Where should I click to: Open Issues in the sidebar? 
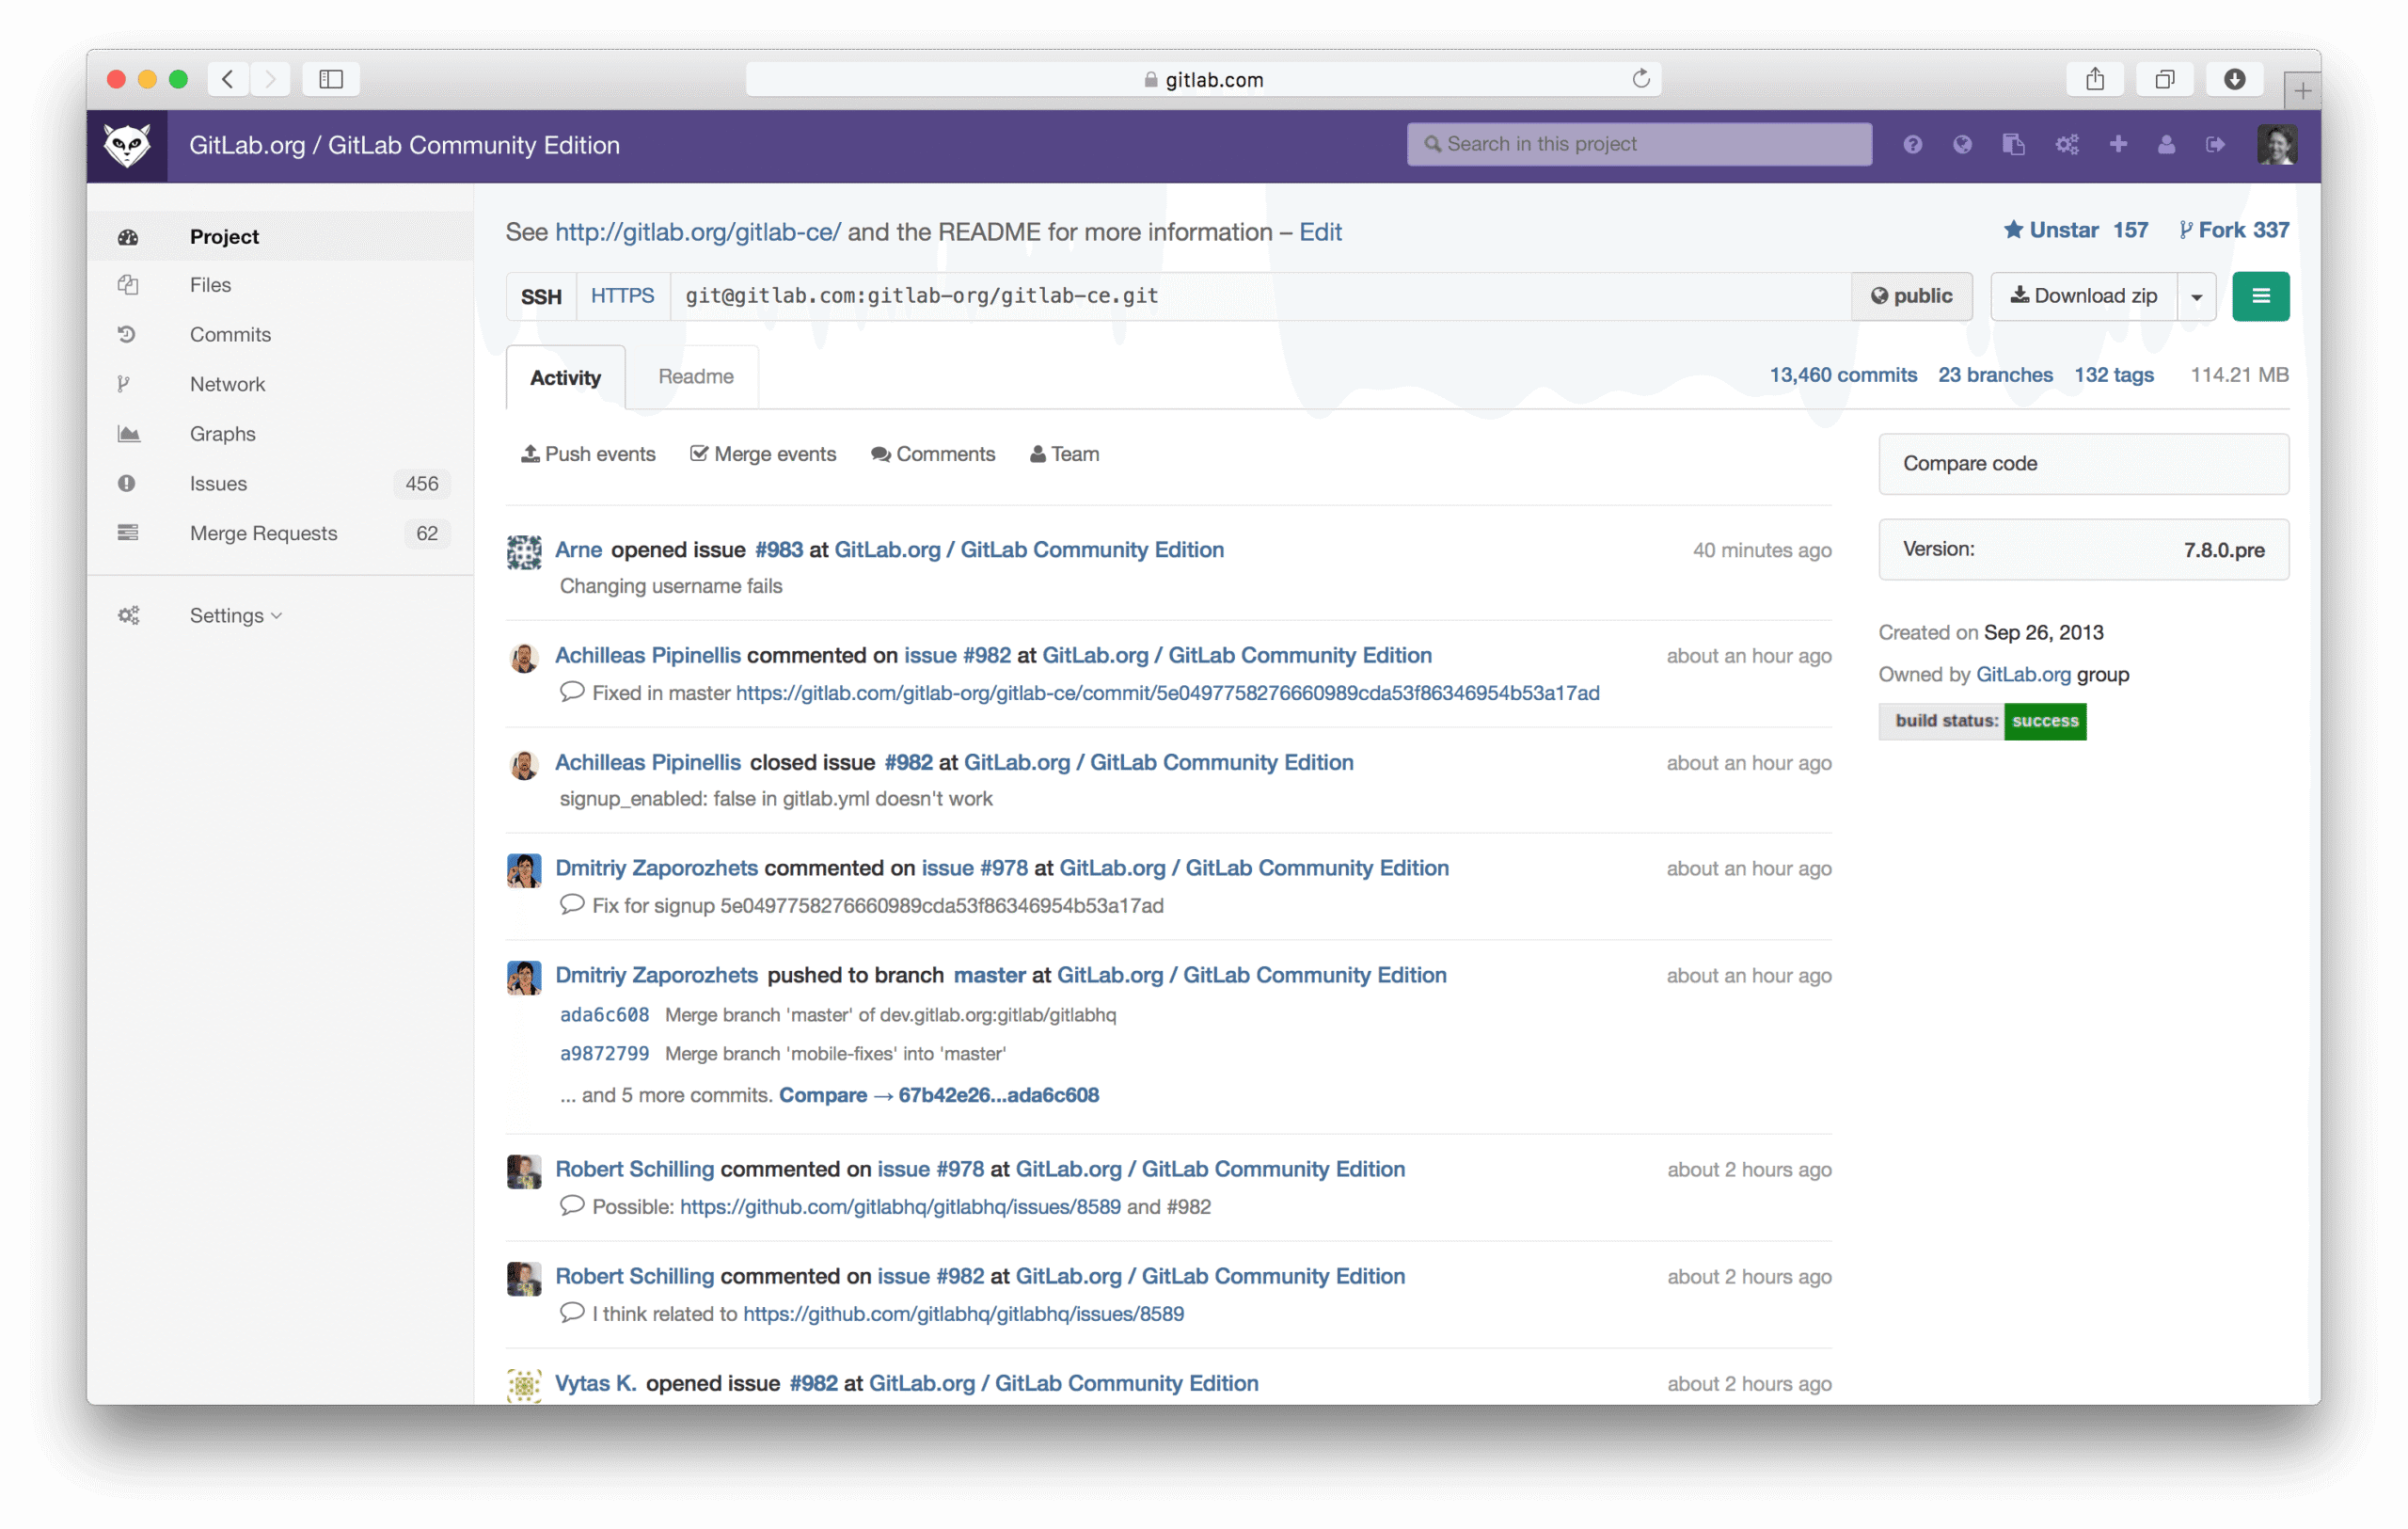[218, 484]
